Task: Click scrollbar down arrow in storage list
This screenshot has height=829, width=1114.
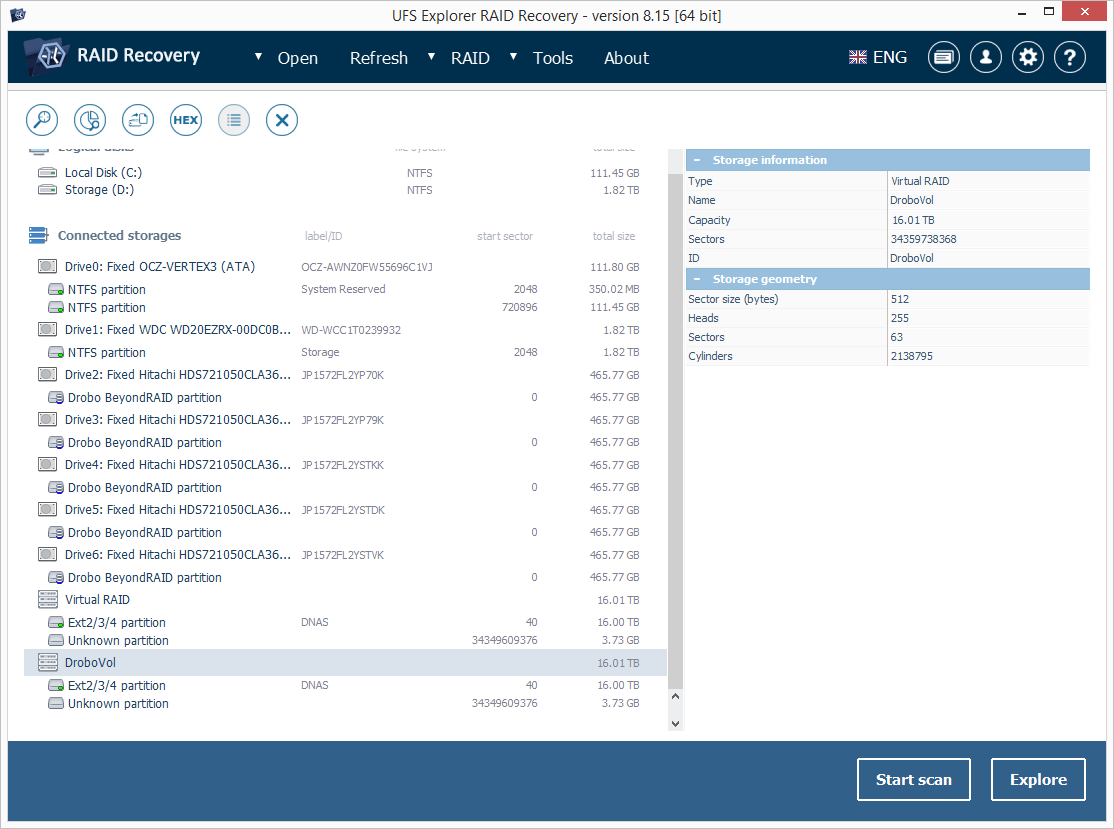Action: click(x=675, y=724)
